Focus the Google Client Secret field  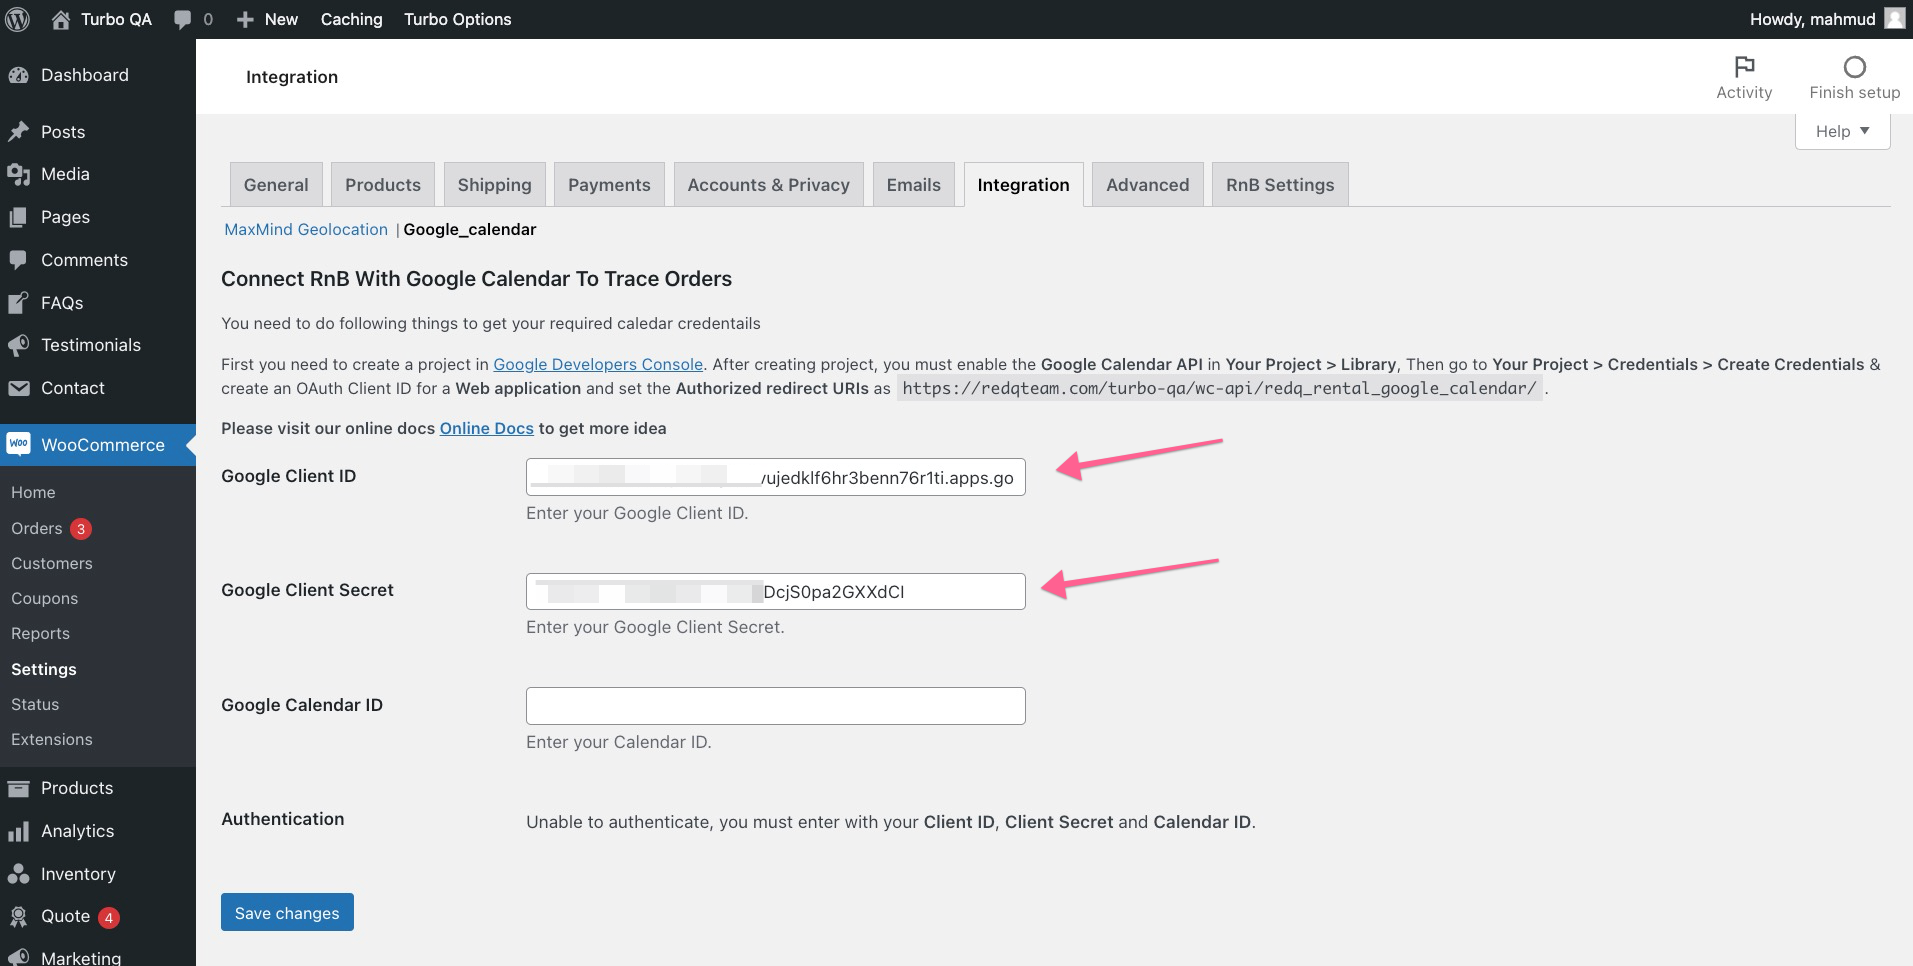775,591
